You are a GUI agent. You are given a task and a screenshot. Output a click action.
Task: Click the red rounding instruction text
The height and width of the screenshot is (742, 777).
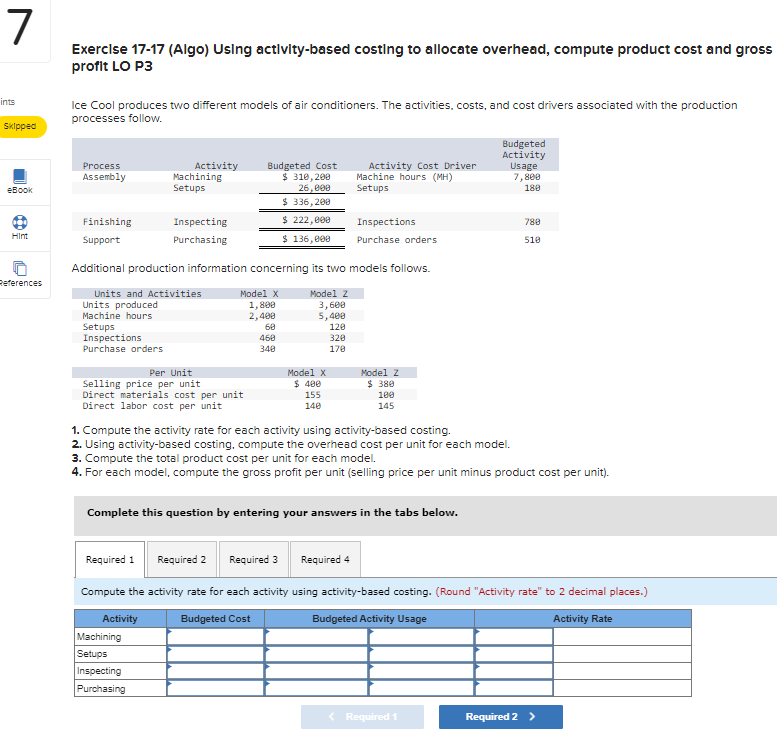542,591
